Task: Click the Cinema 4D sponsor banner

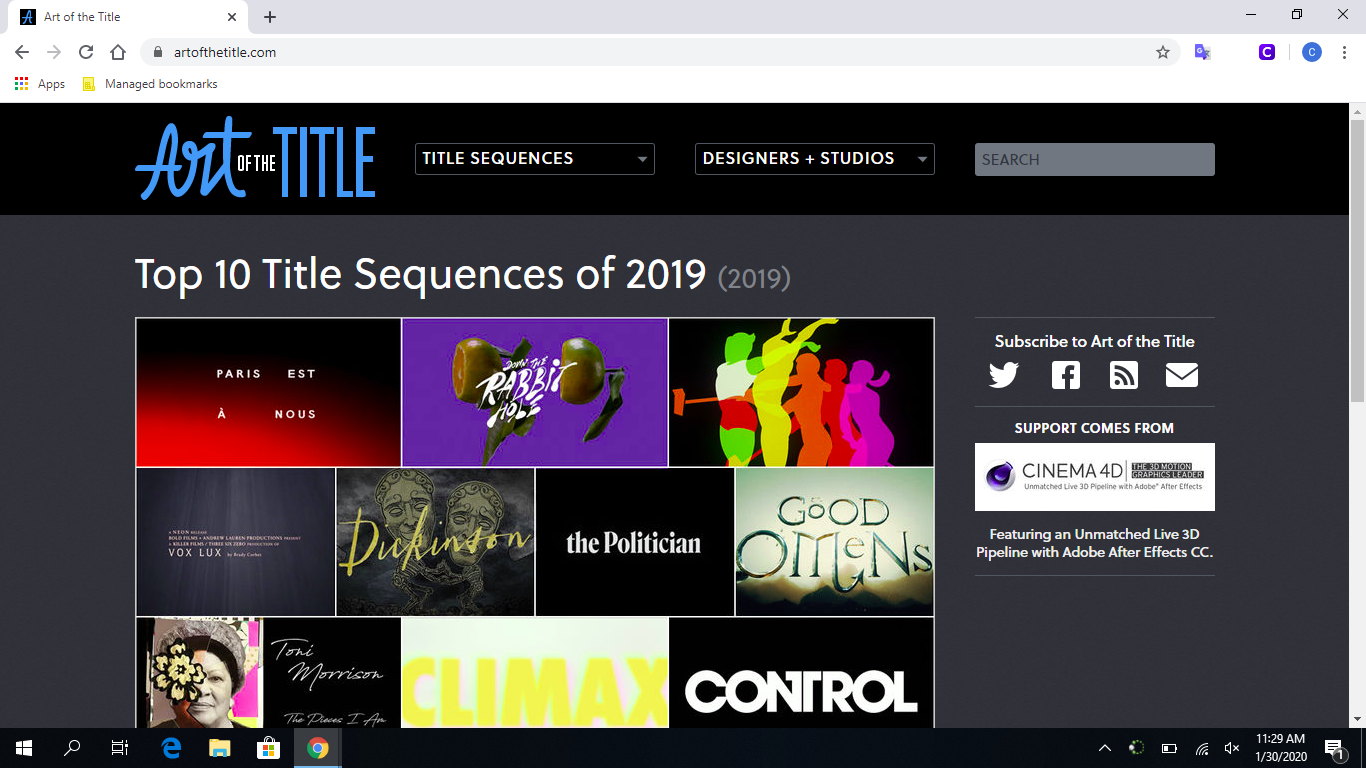Action: pyautogui.click(x=1095, y=477)
